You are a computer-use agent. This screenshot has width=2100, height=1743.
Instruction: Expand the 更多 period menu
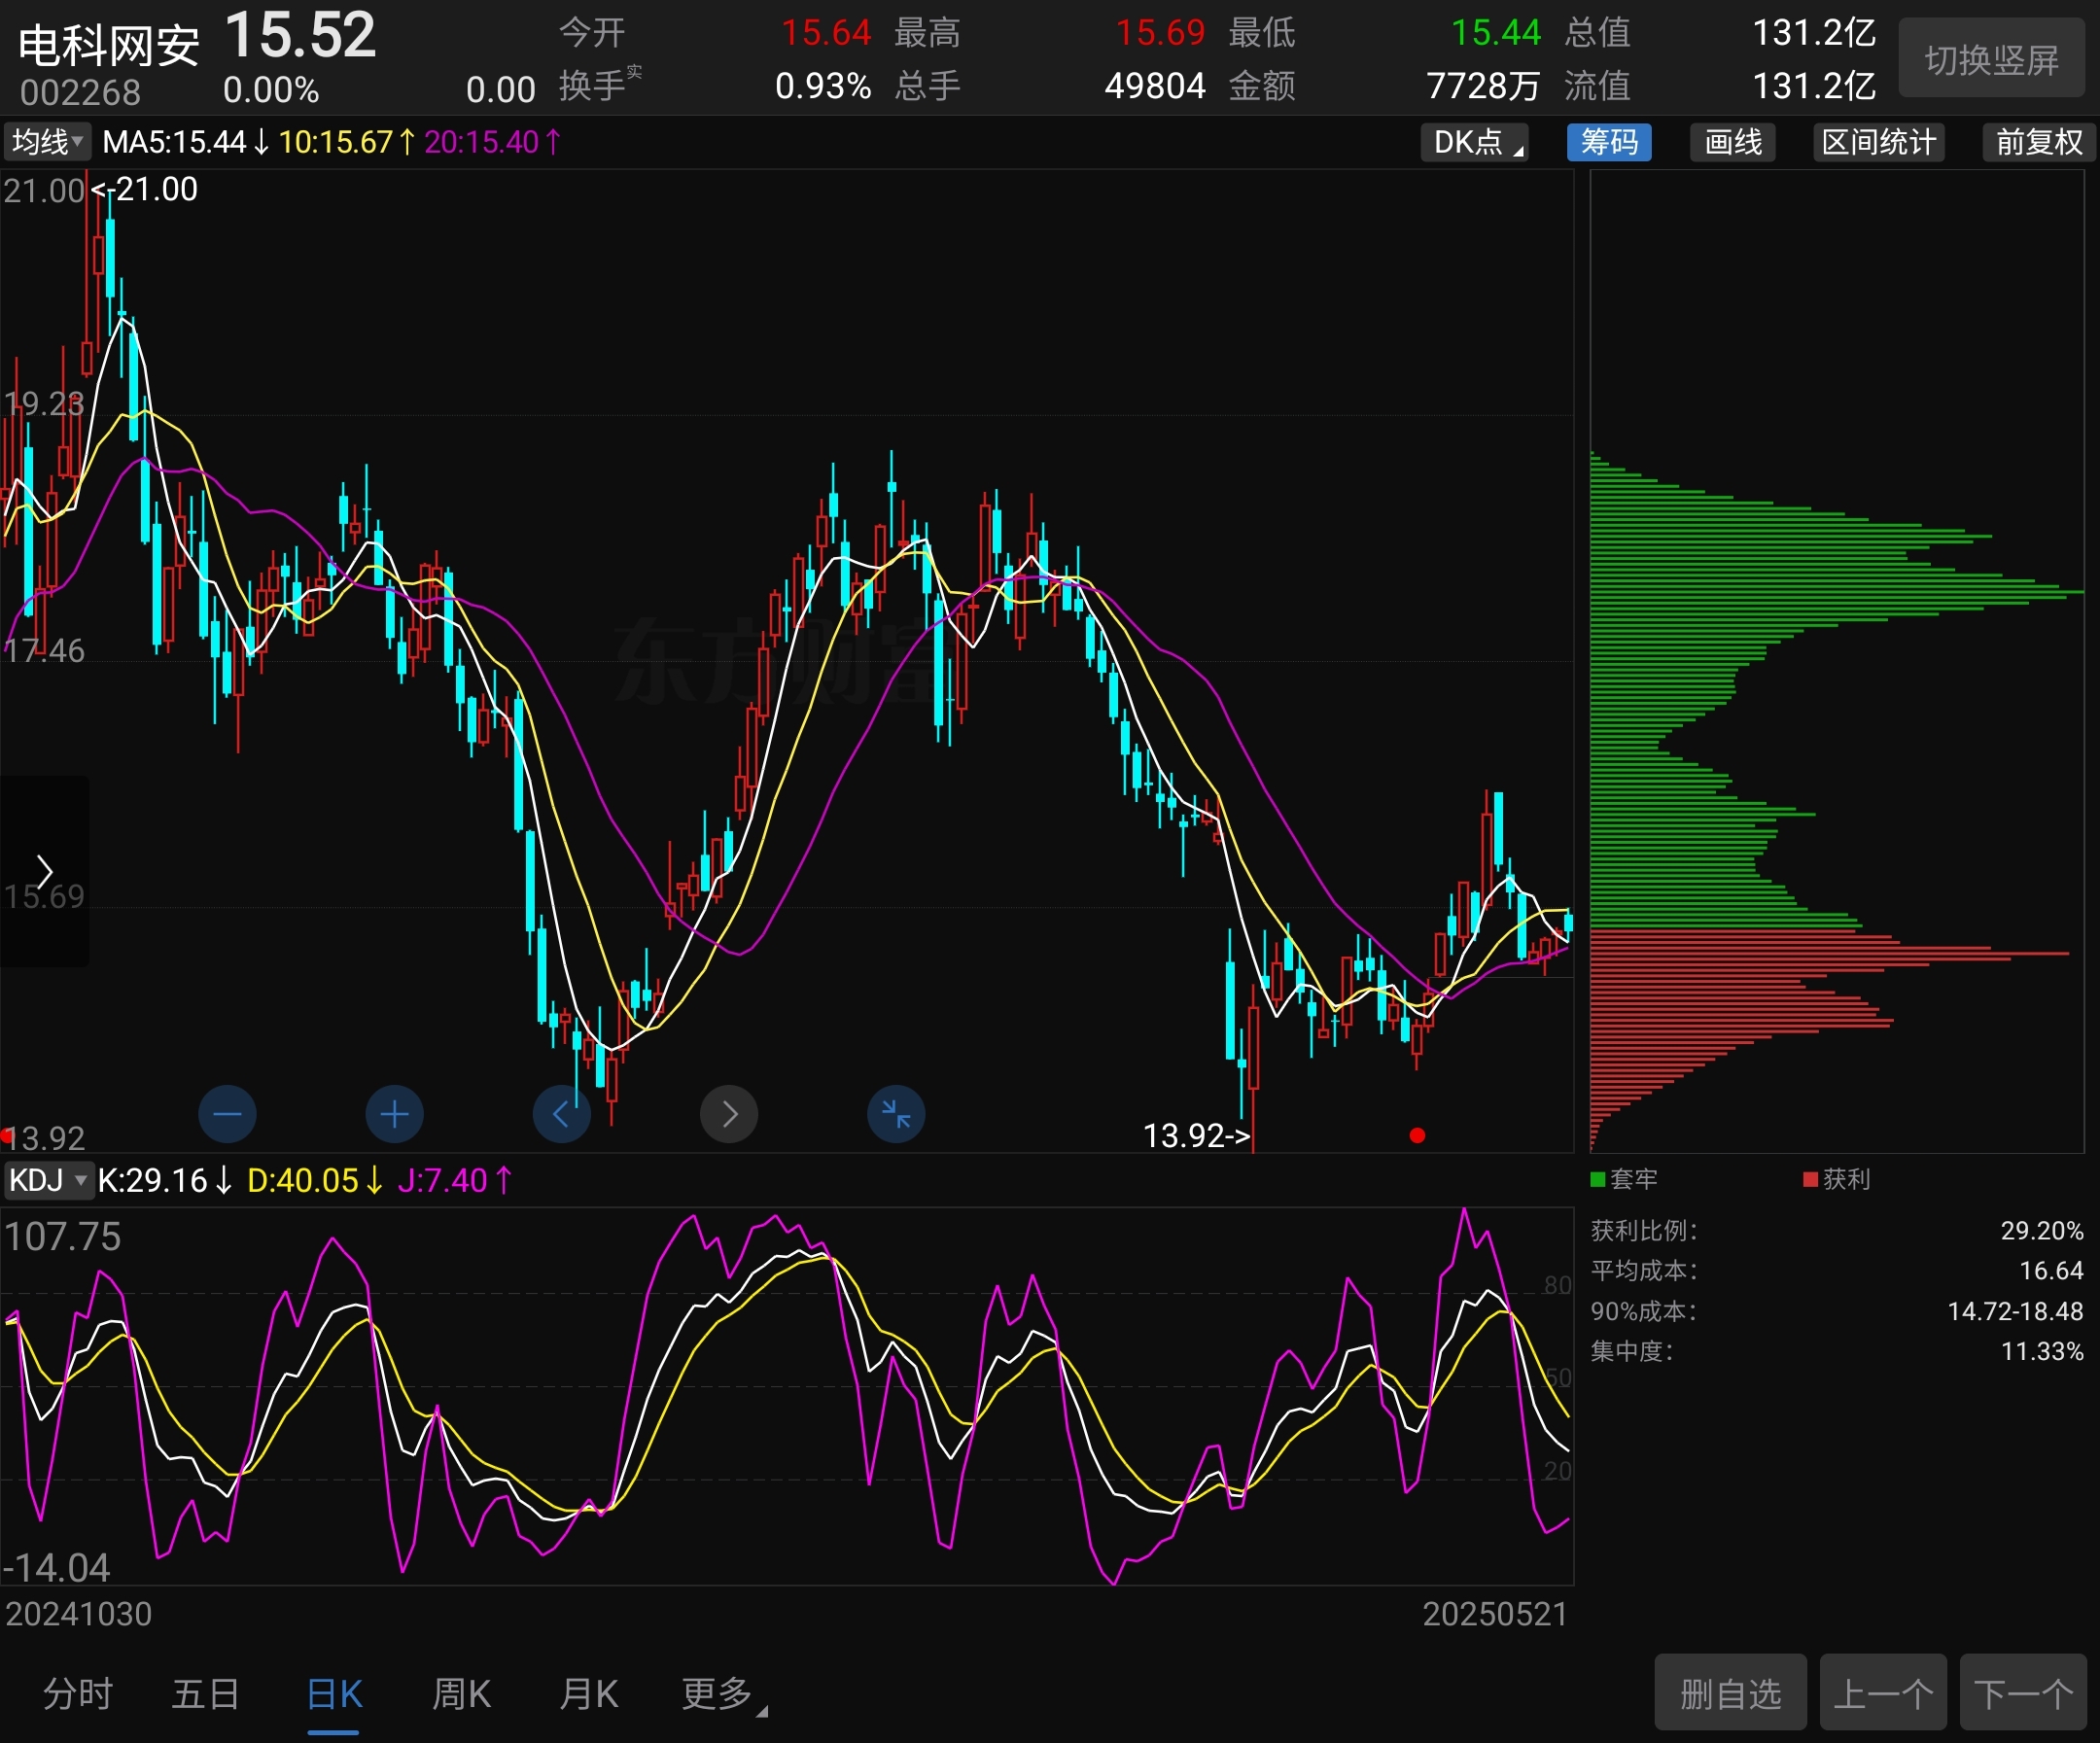[723, 1694]
